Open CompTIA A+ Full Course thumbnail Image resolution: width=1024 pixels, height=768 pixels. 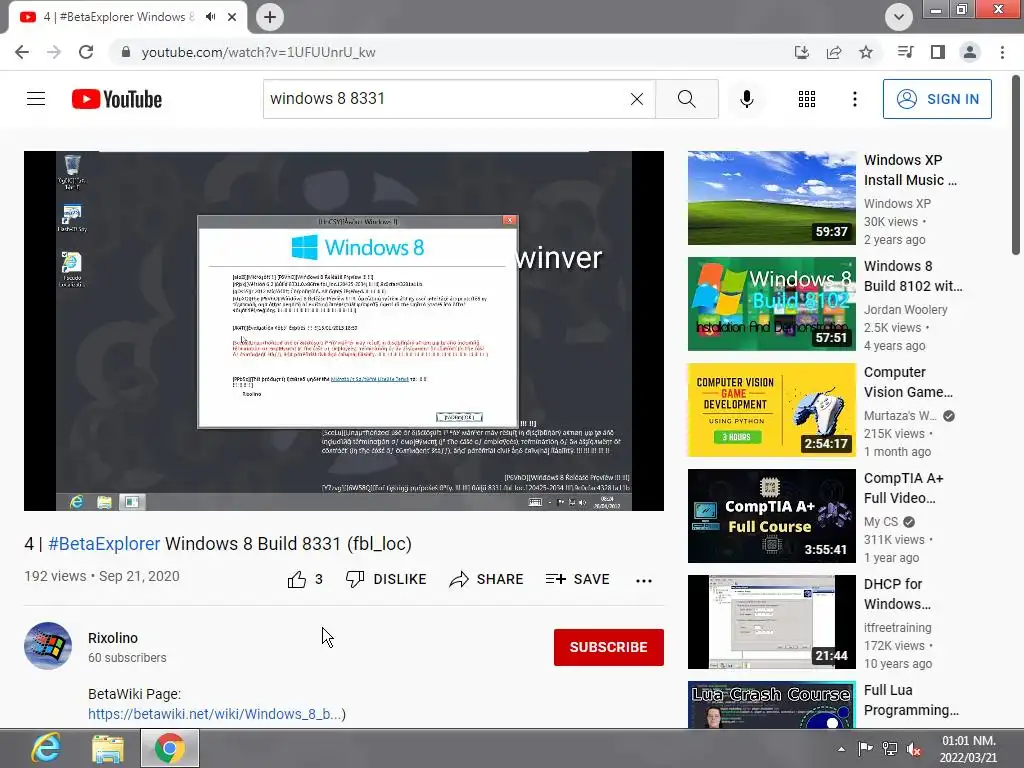pos(771,516)
